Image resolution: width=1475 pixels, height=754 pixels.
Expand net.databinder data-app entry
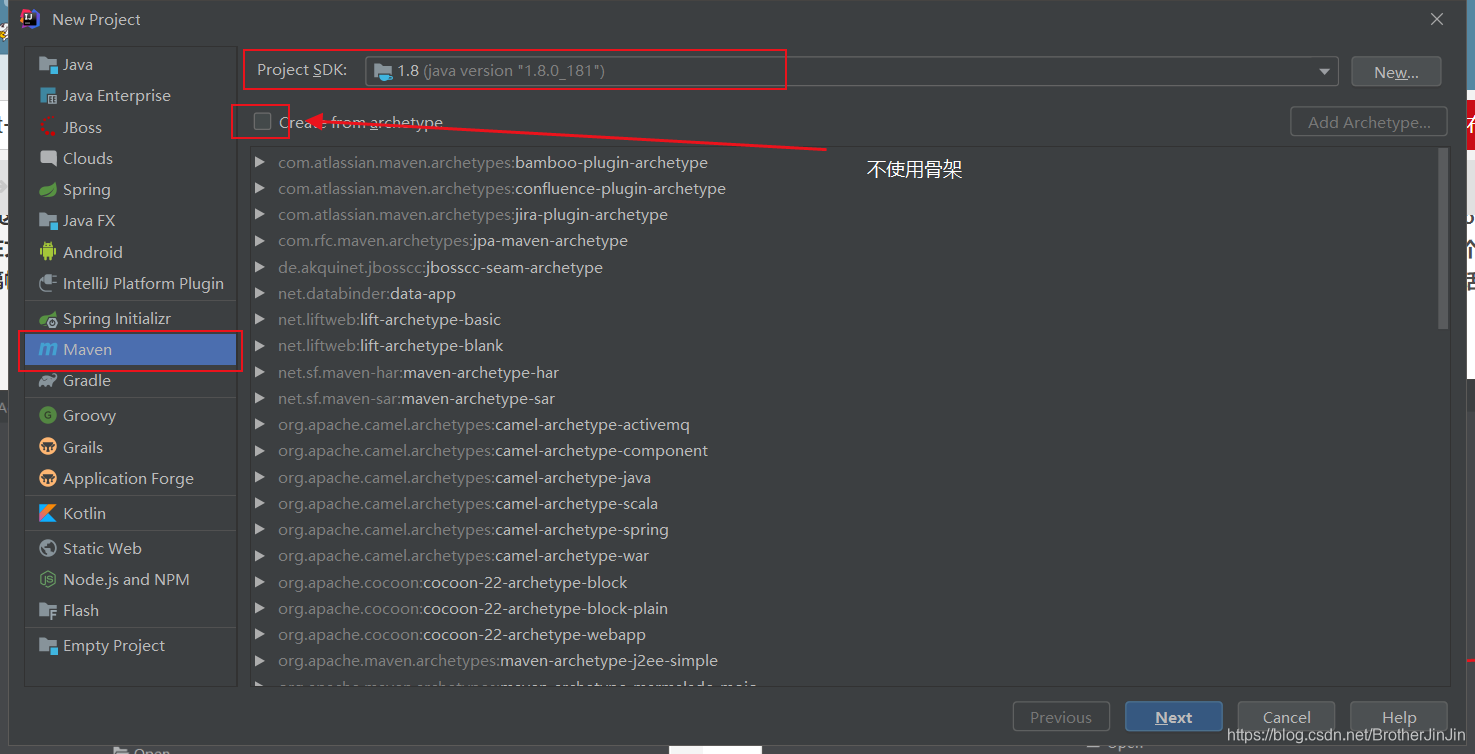tap(260, 293)
